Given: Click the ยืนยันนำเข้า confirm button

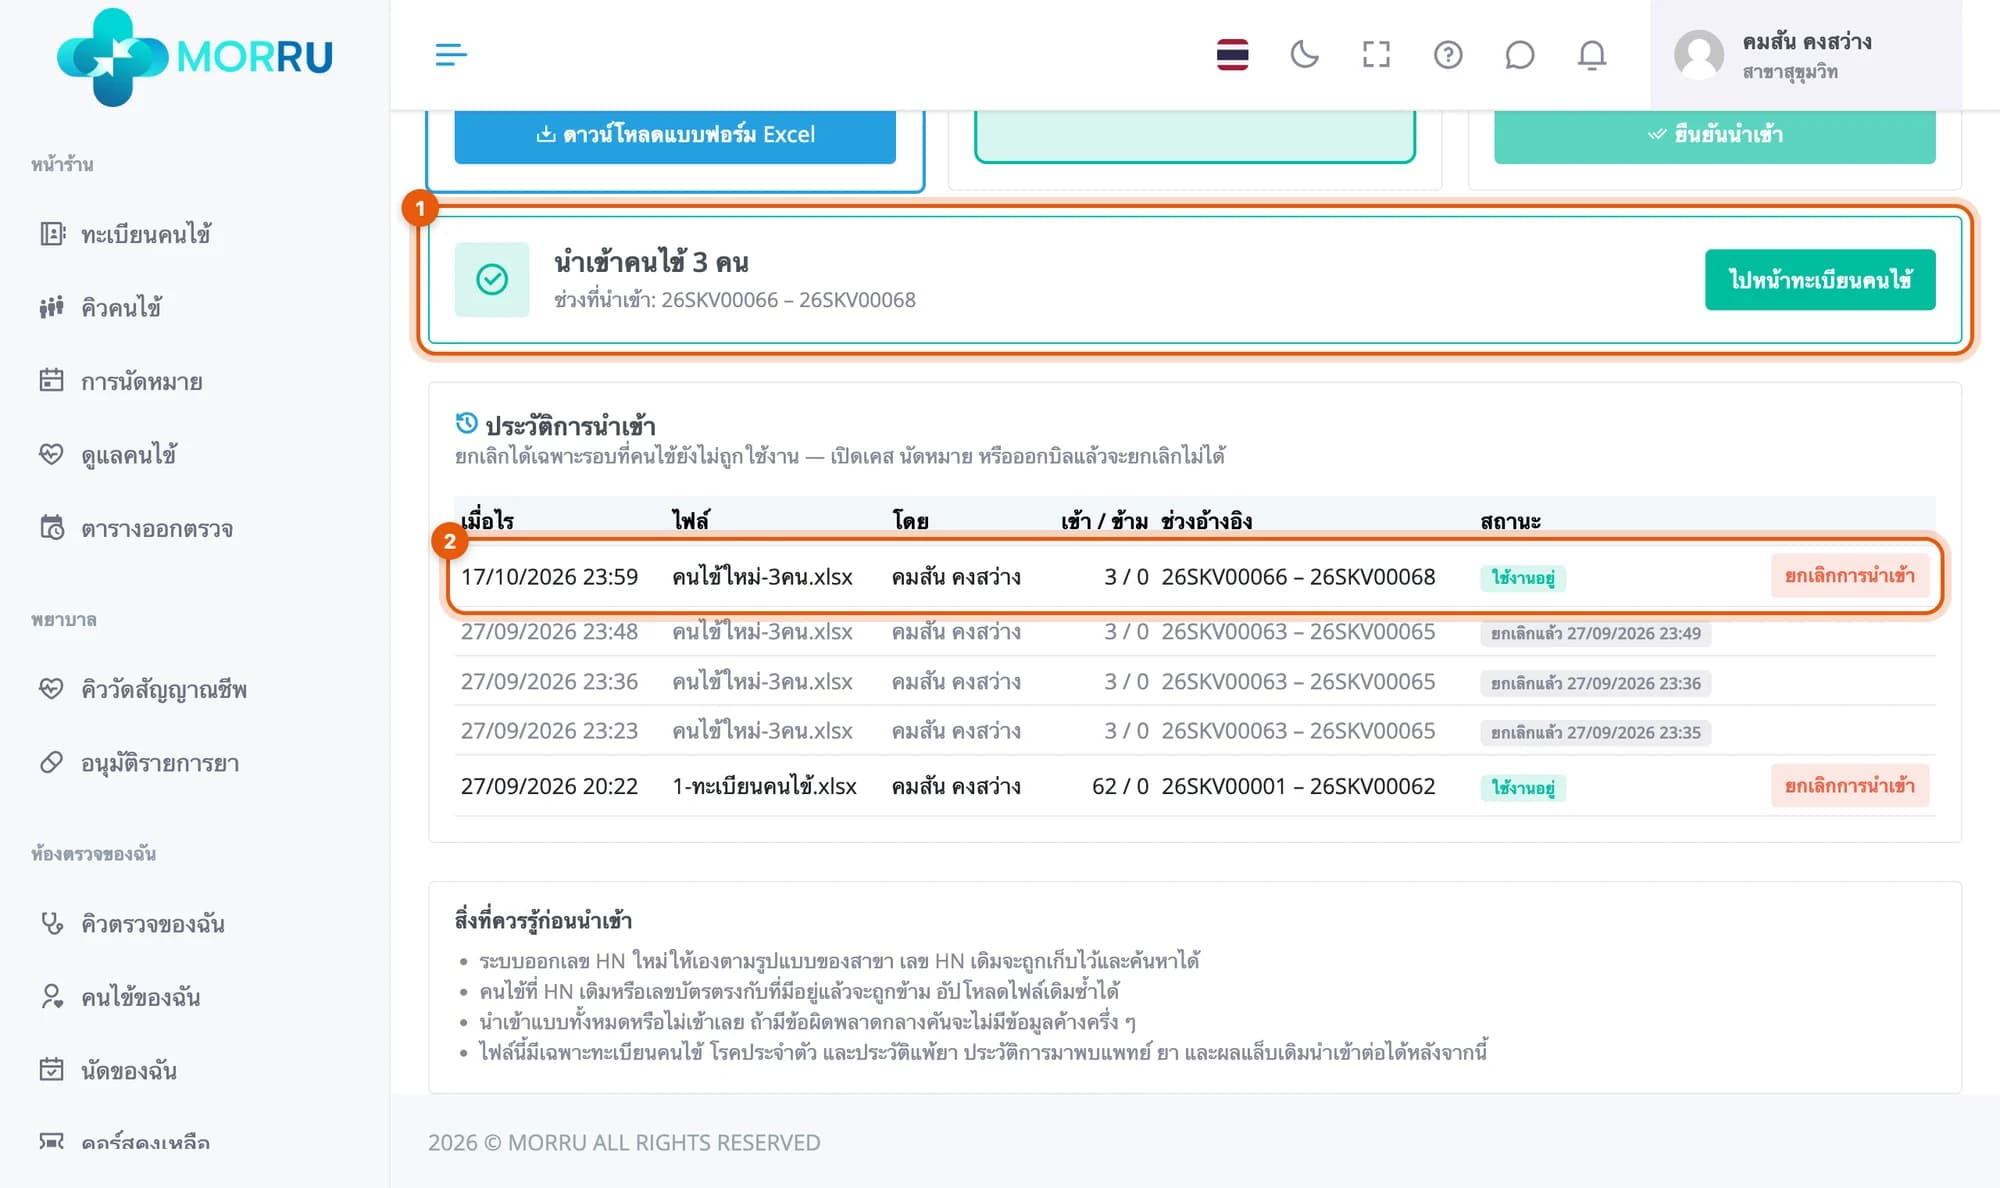Looking at the screenshot, I should (1714, 136).
